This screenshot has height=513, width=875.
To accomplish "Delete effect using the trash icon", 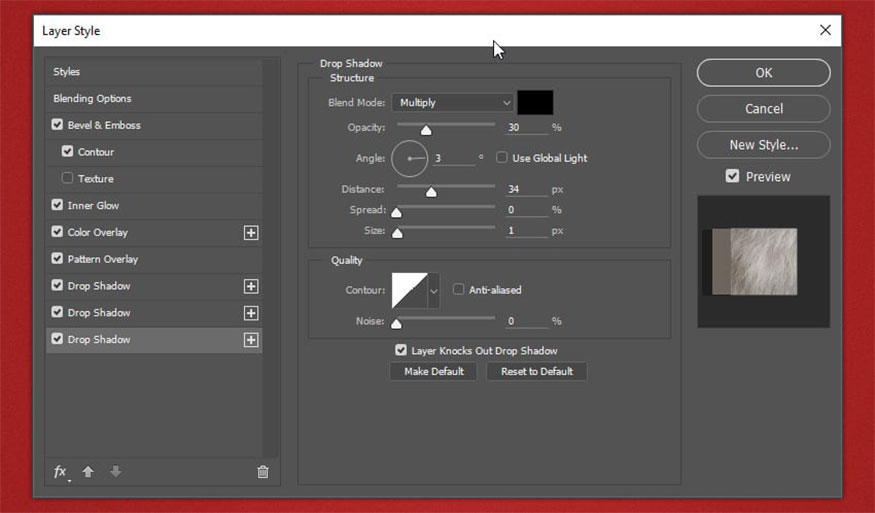I will (x=263, y=472).
